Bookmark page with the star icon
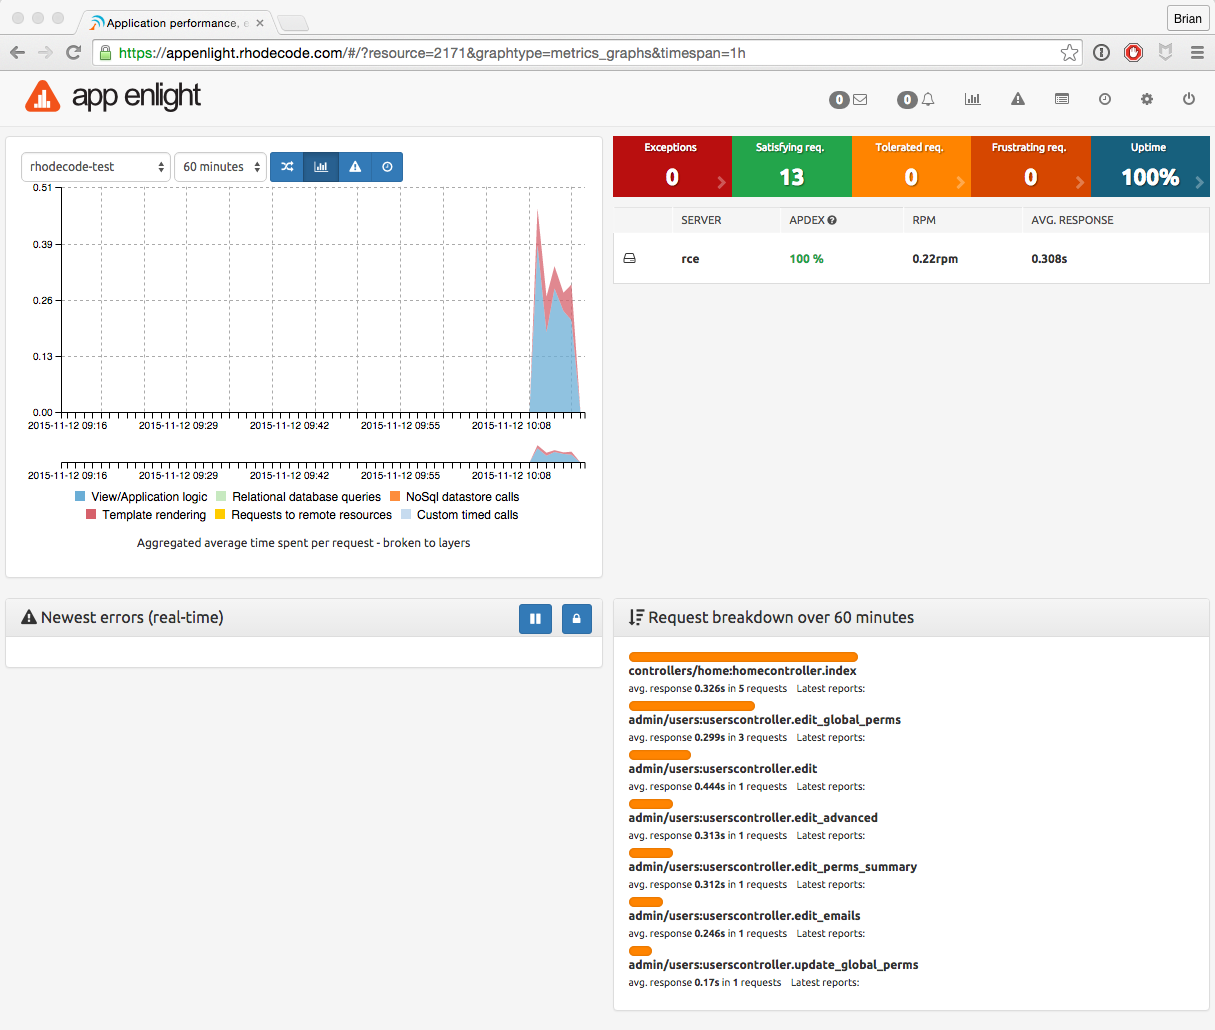Image resolution: width=1215 pixels, height=1030 pixels. [x=1069, y=53]
